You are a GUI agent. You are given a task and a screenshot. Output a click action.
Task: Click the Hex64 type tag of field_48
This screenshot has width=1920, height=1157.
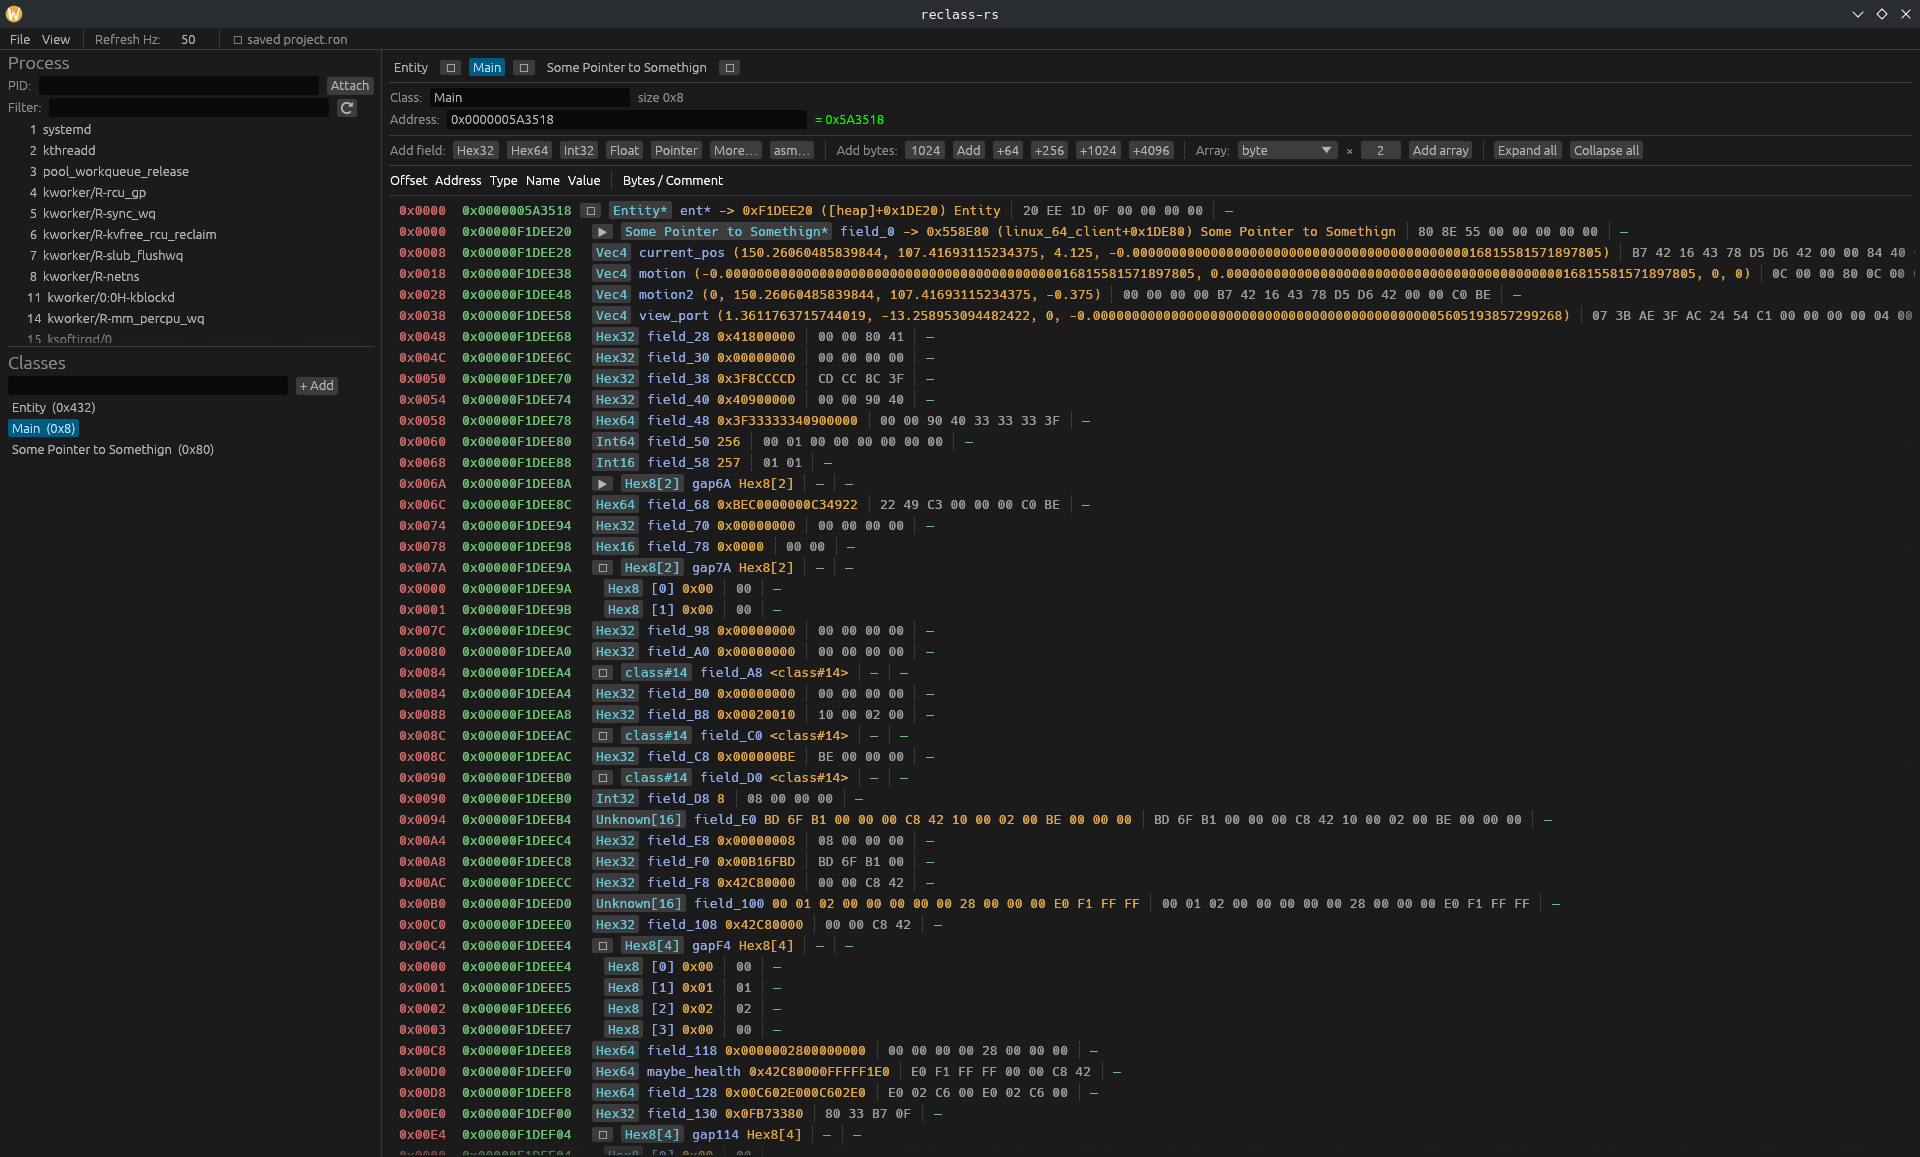pyautogui.click(x=615, y=421)
